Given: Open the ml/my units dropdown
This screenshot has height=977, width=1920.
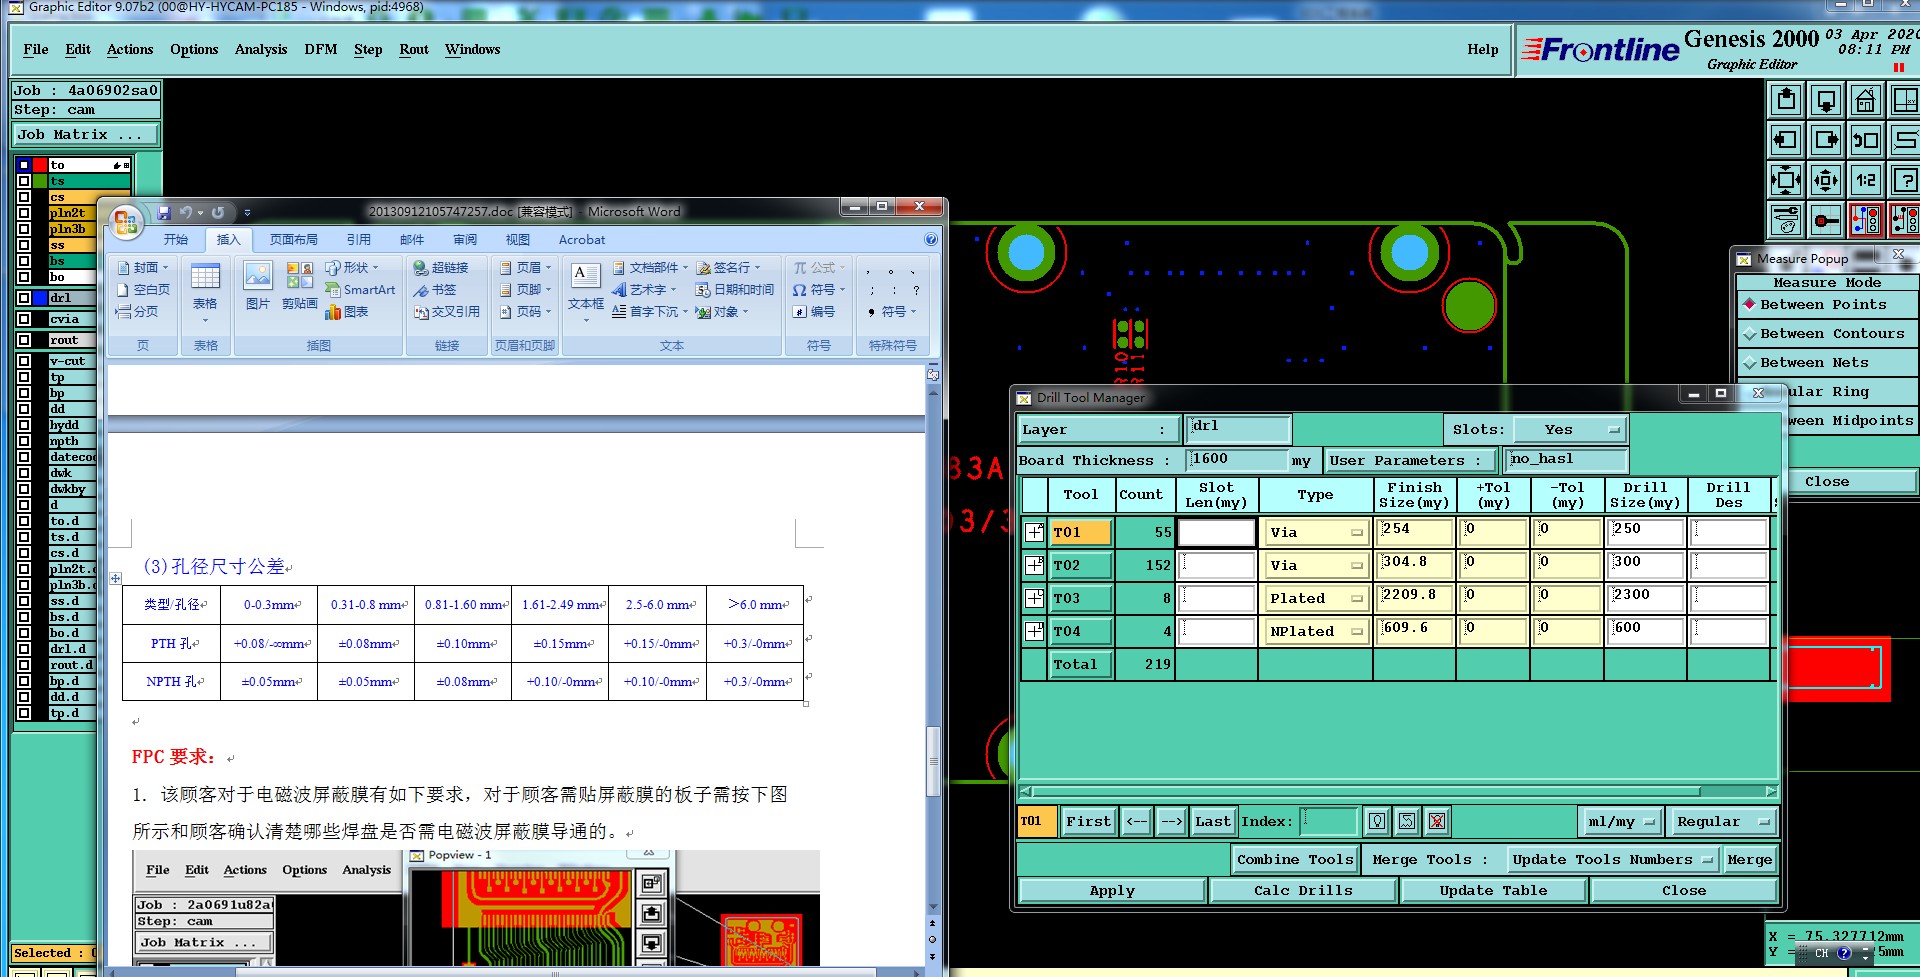Looking at the screenshot, I should coord(1621,822).
